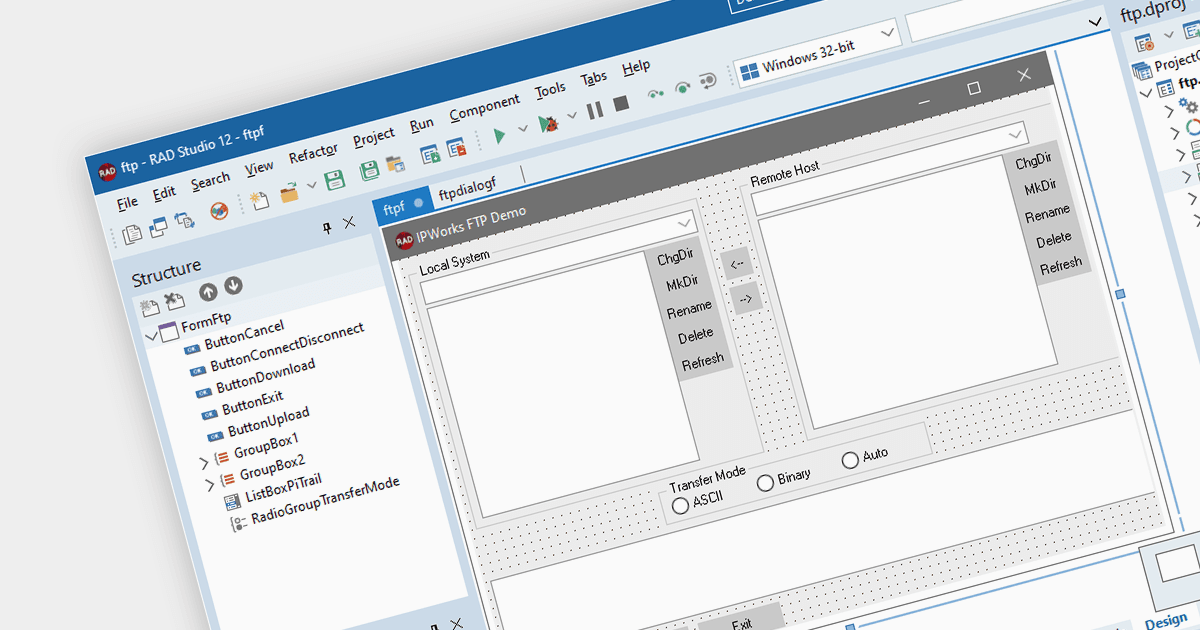
Task: Click the Structure panel move-up arrow
Action: pos(208,292)
